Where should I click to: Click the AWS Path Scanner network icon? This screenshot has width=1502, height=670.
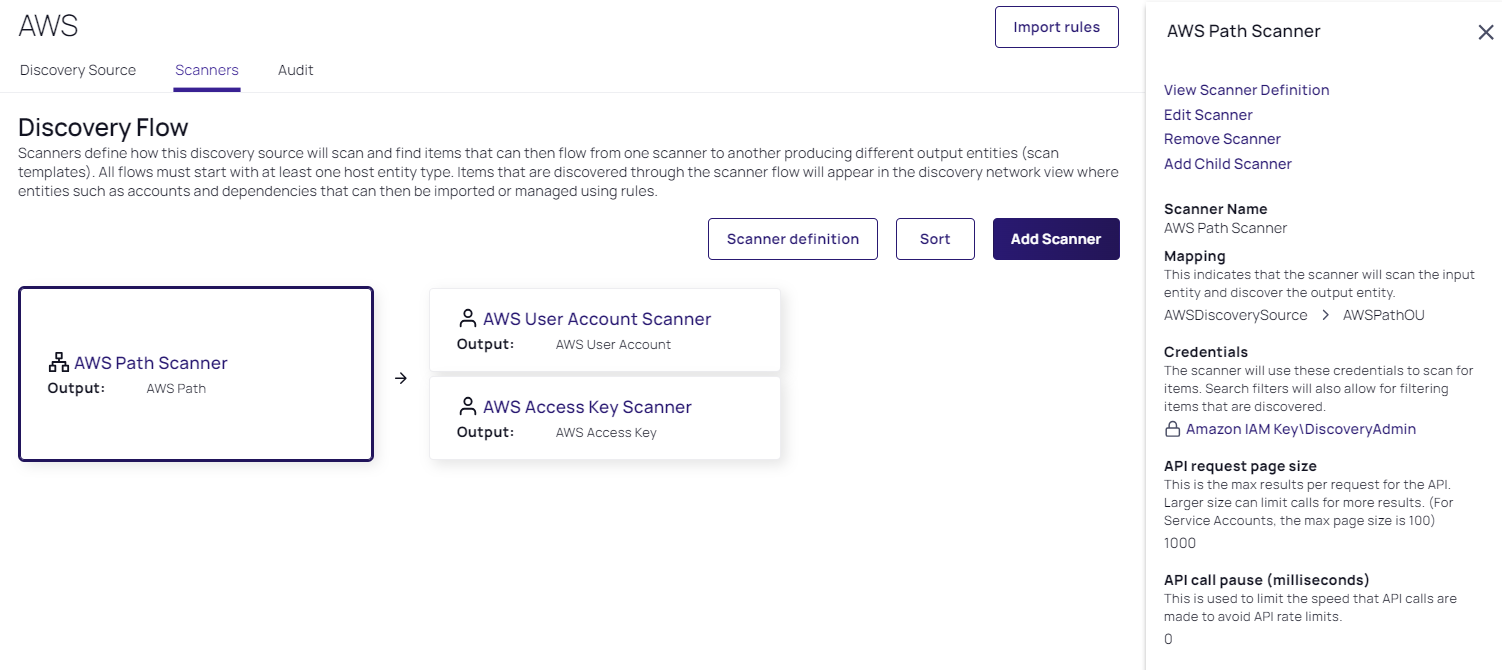58,363
